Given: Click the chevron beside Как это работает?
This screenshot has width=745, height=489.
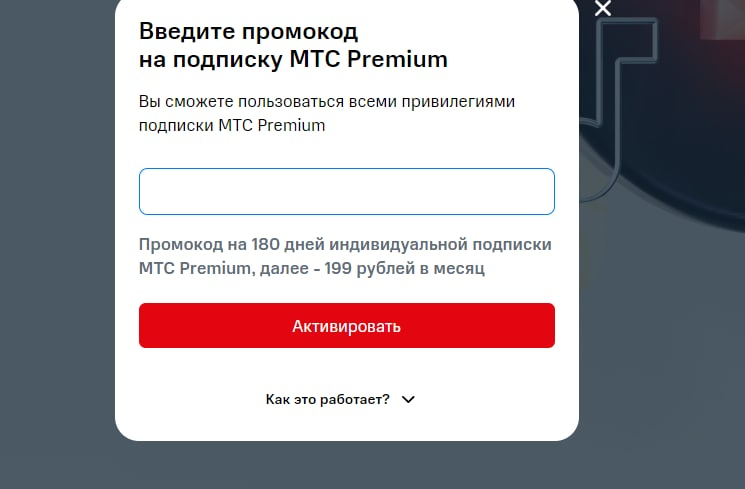Looking at the screenshot, I should tap(408, 399).
